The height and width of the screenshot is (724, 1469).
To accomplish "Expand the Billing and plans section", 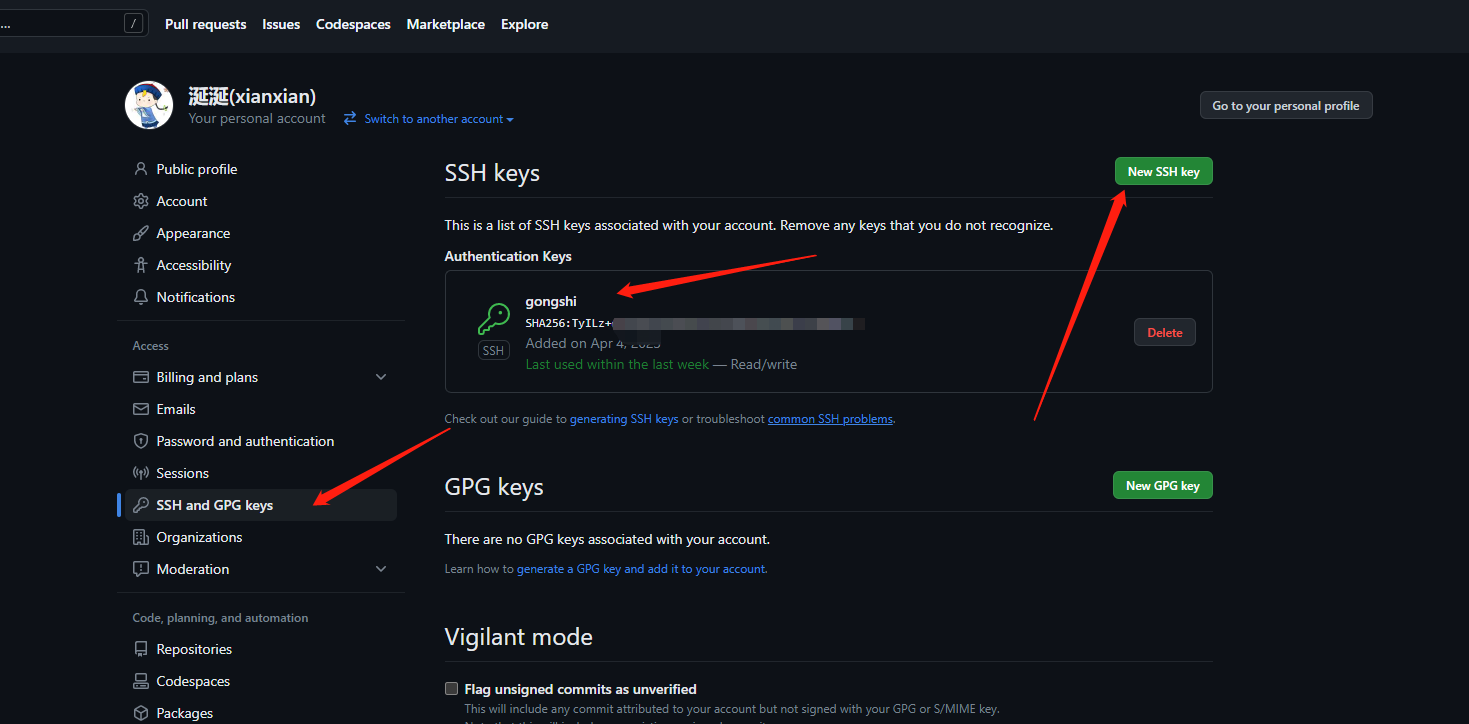I will pyautogui.click(x=380, y=377).
